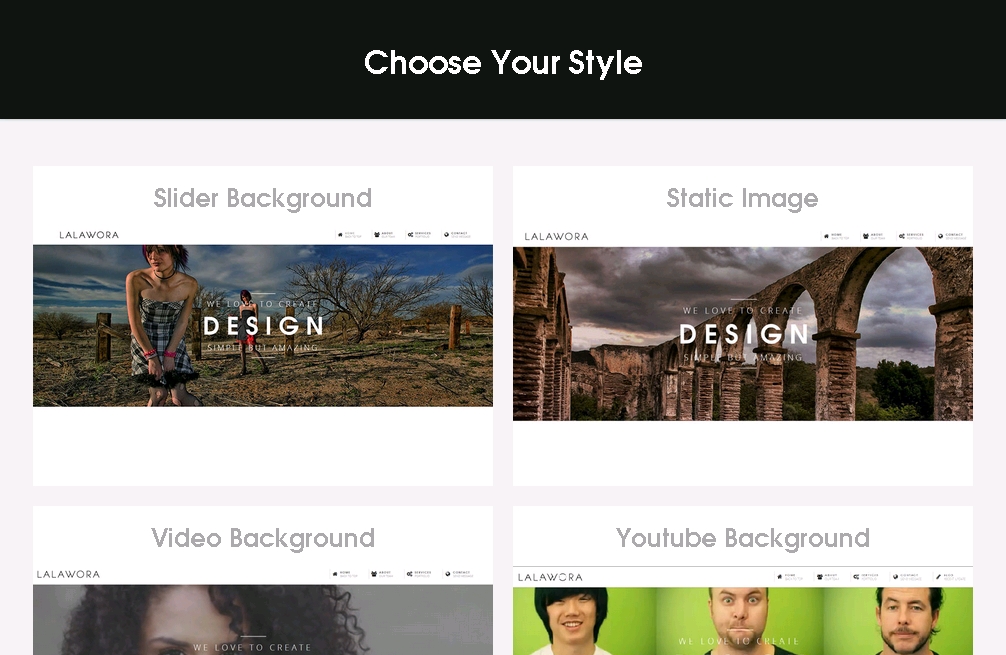Click the Services gears icon in Slider Background preview

pyautogui.click(x=410, y=235)
